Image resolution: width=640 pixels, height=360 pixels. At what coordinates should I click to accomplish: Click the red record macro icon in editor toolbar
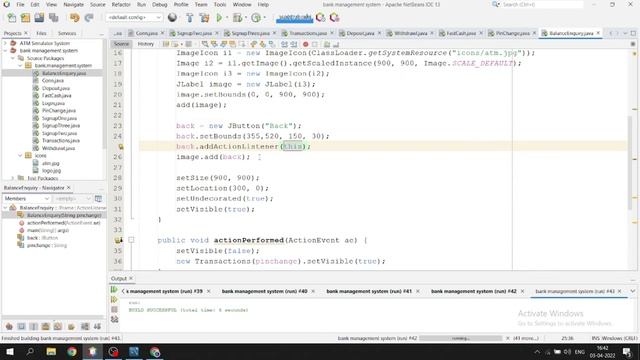305,44
